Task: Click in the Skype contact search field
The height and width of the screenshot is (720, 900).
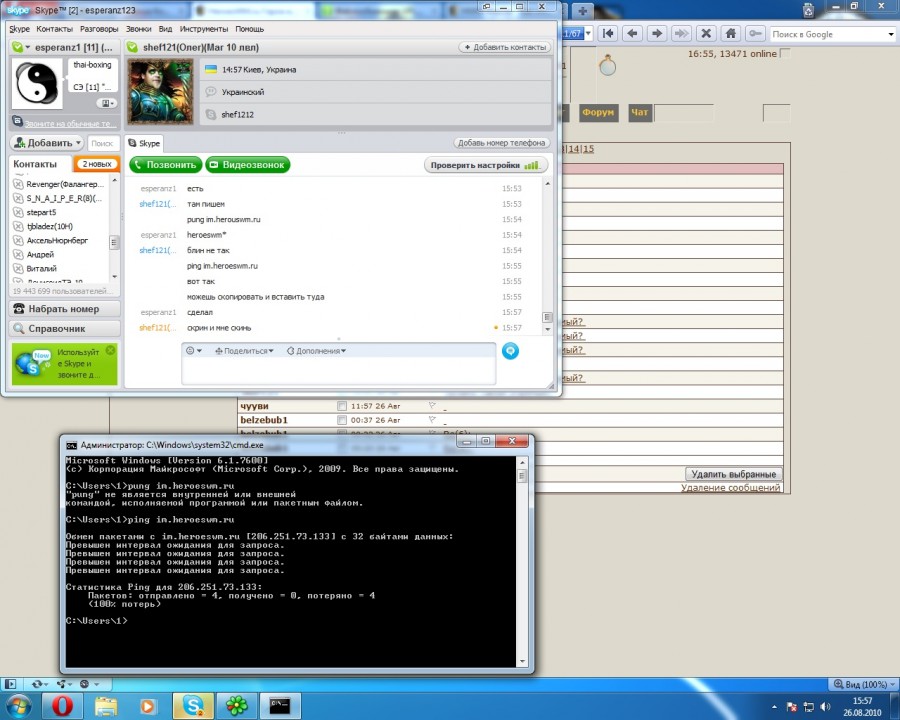Action: 103,143
